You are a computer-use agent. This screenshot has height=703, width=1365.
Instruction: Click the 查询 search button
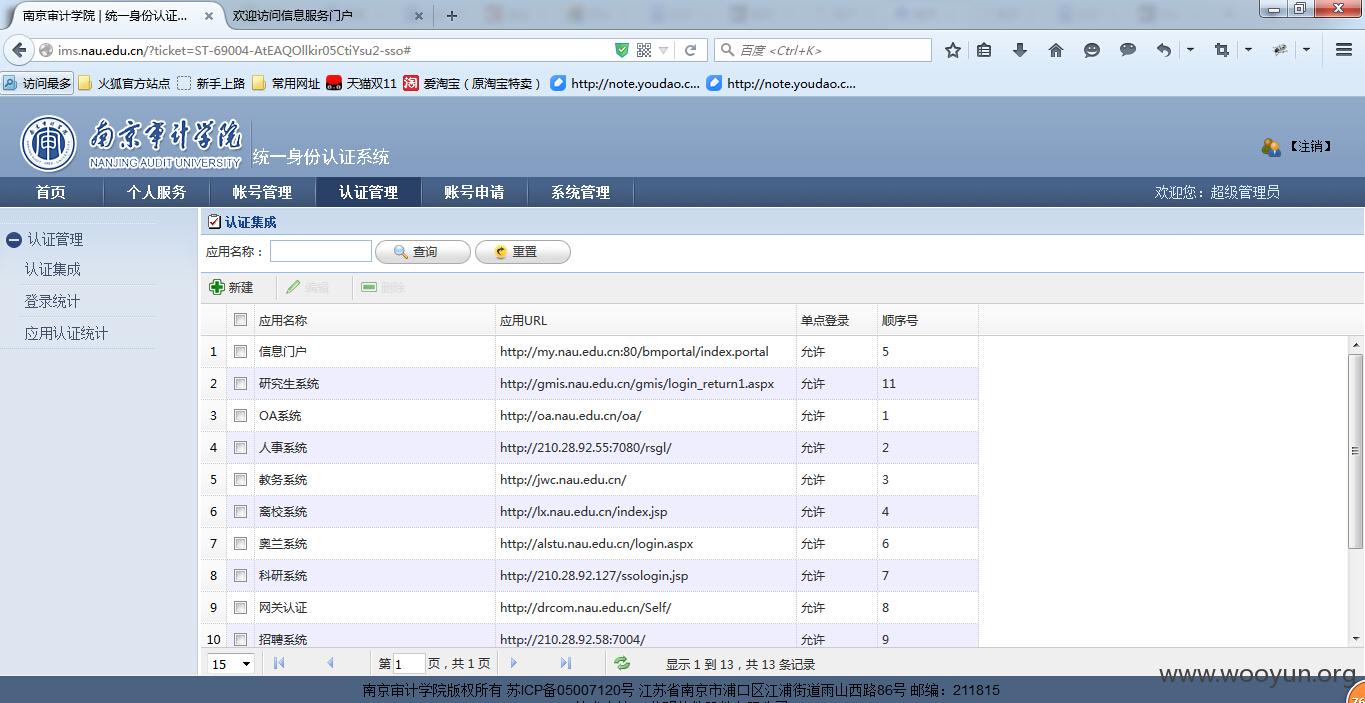click(x=422, y=252)
